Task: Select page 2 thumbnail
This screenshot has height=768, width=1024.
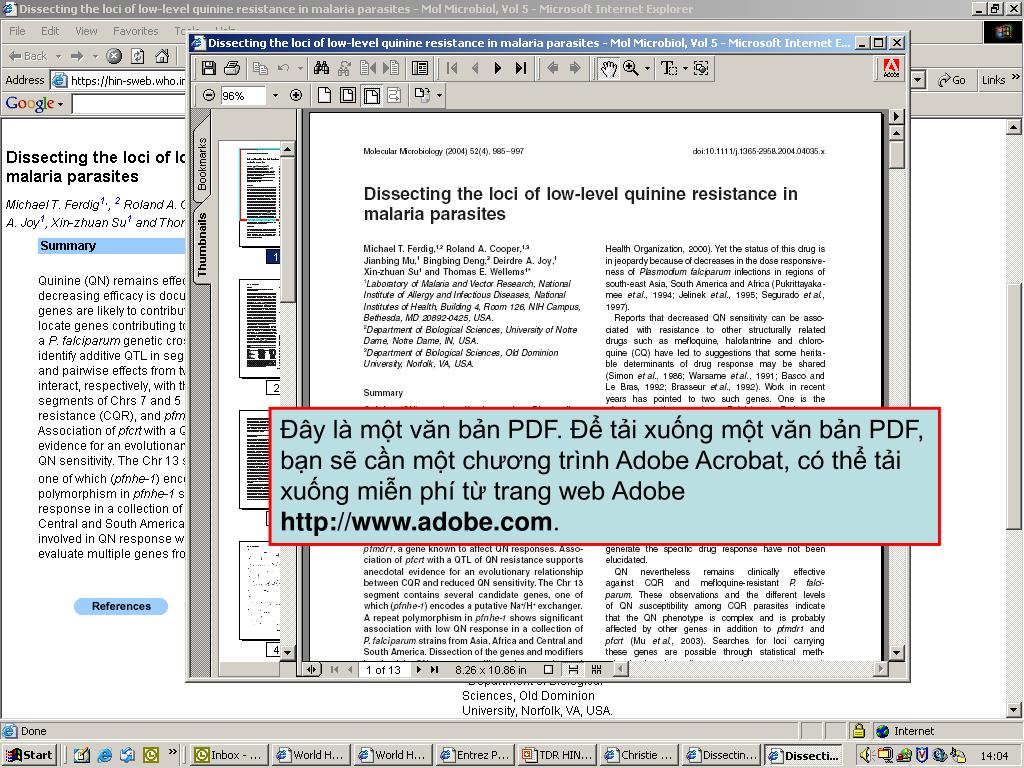Action: (260, 328)
